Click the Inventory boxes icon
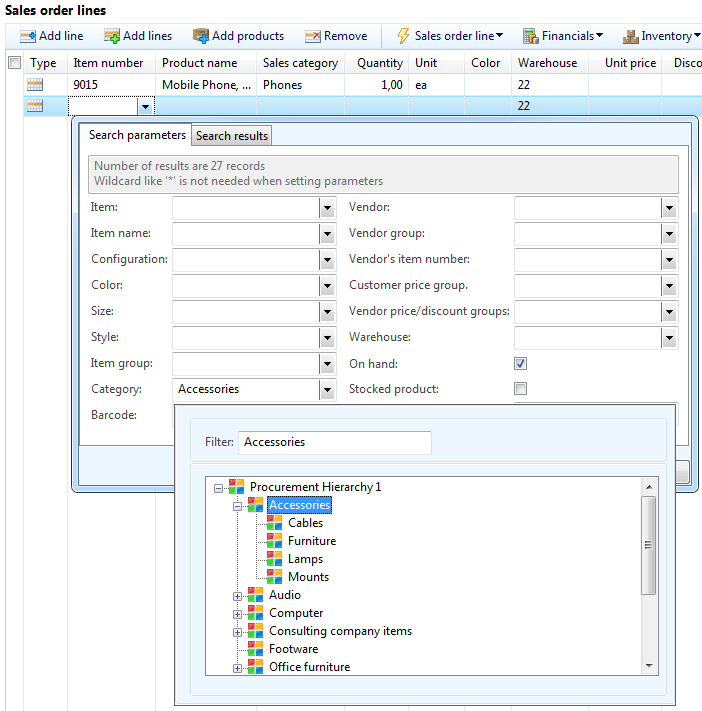Viewport: 702px width, 711px height. (630, 36)
